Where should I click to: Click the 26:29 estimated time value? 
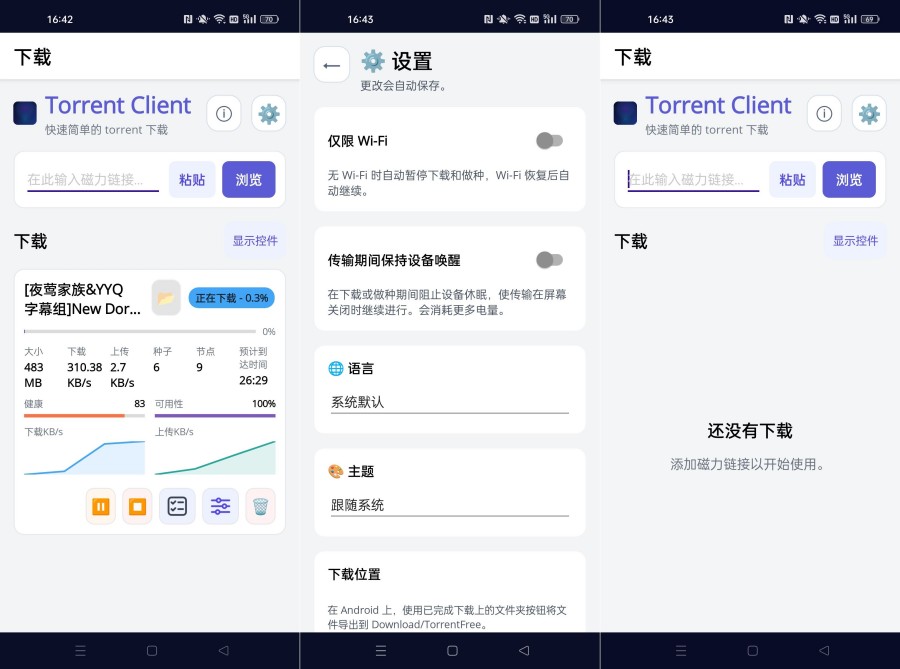pyautogui.click(x=254, y=380)
